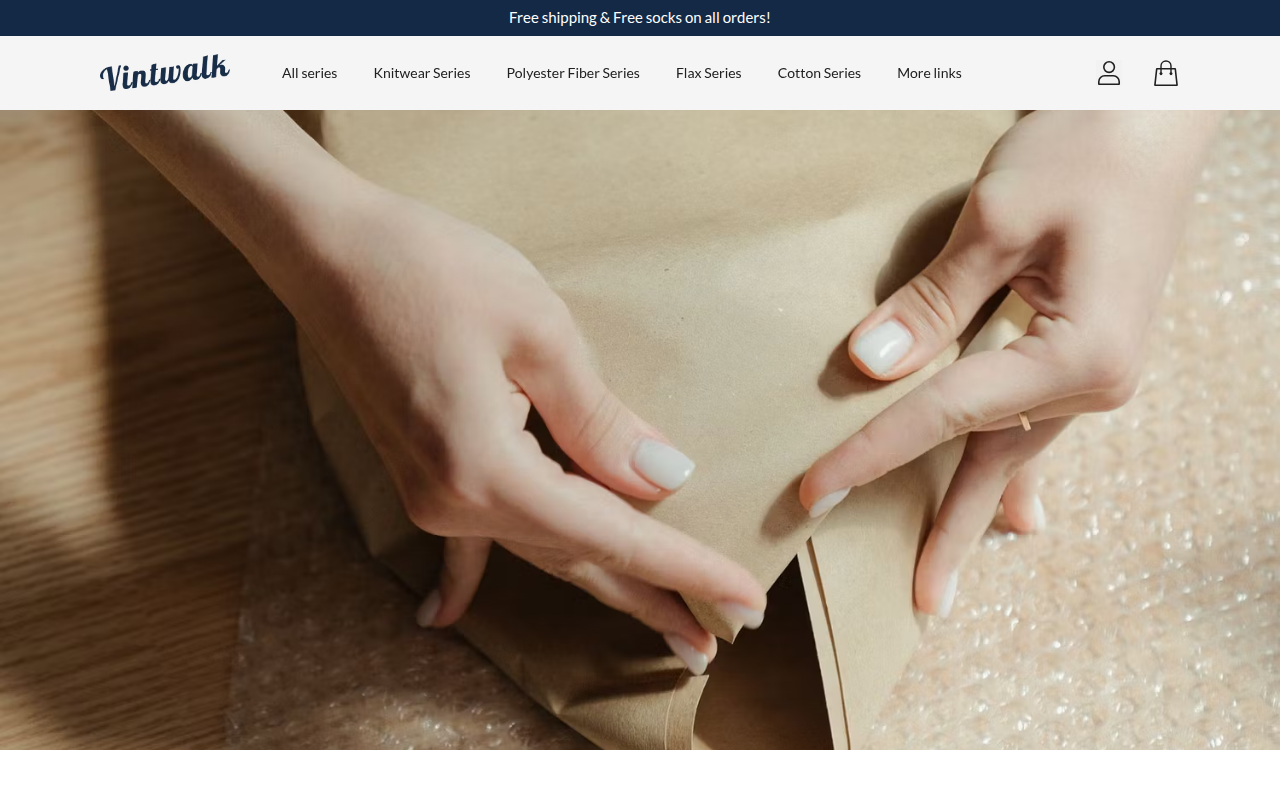
Task: Click the free shipping announcement banner
Action: pyautogui.click(x=640, y=18)
